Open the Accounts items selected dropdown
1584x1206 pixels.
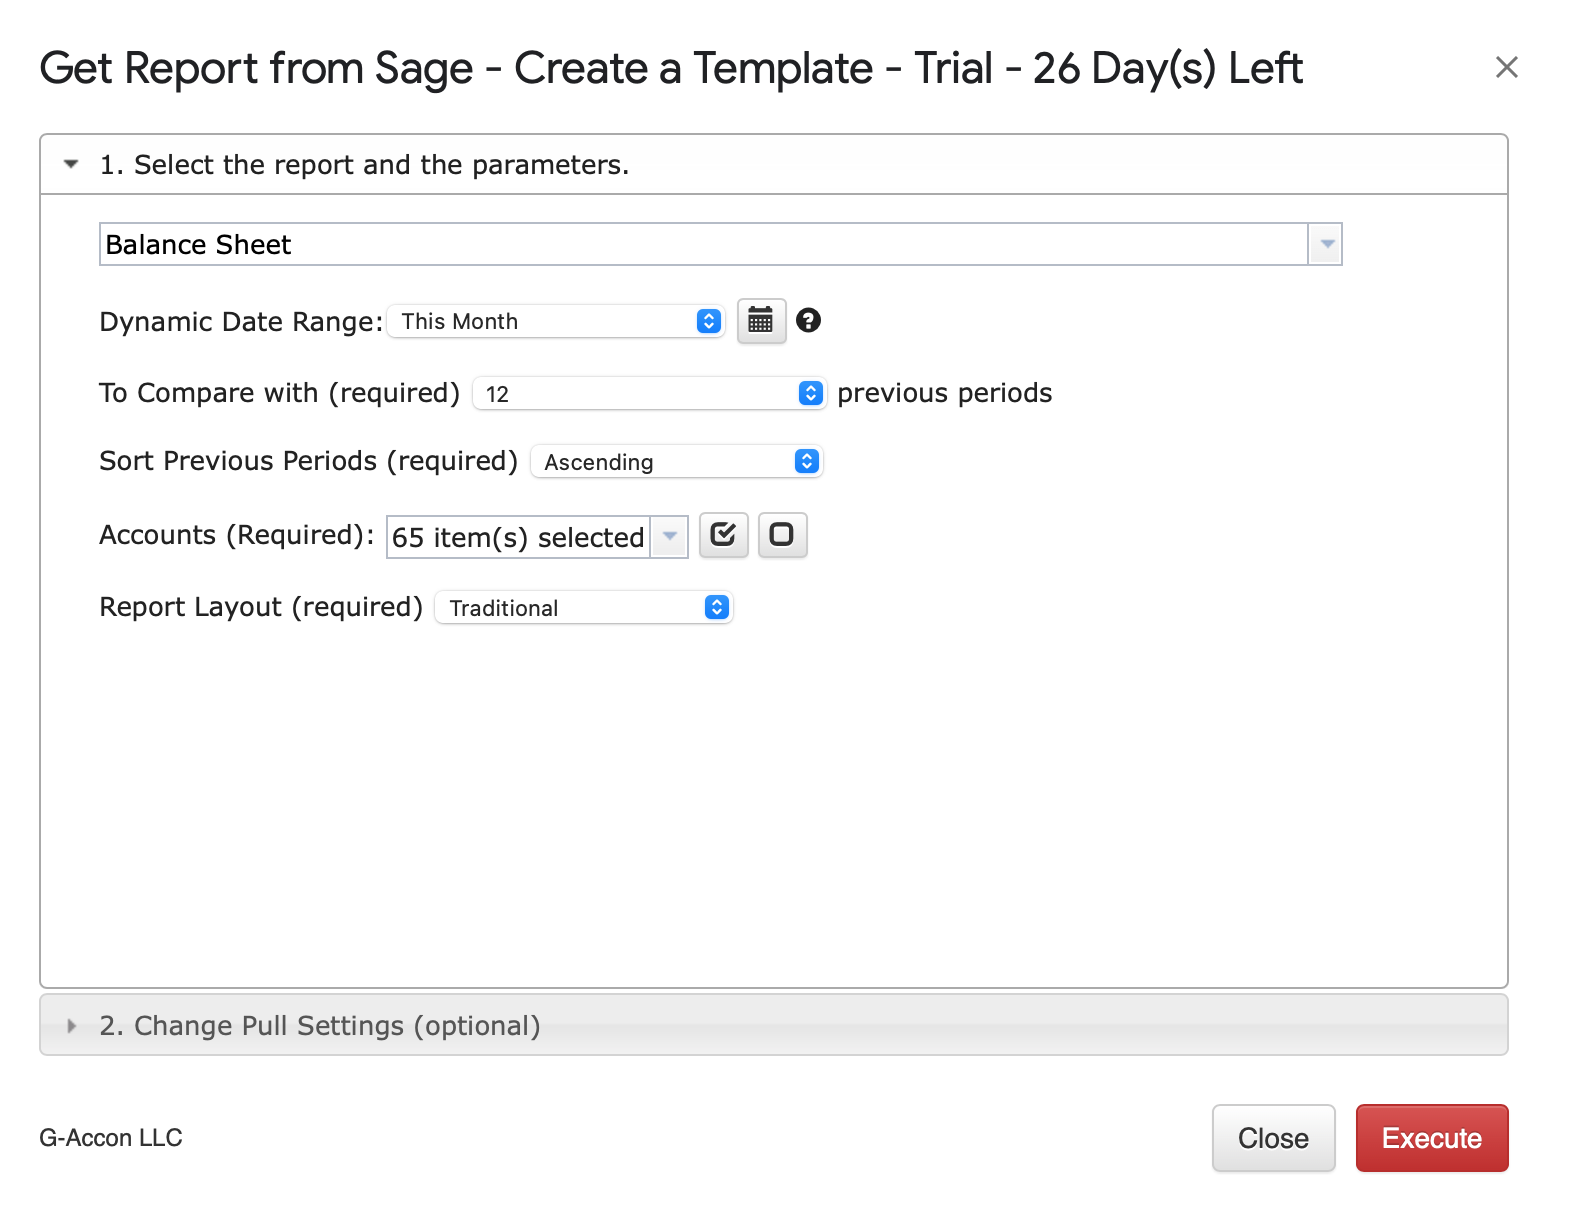click(537, 537)
